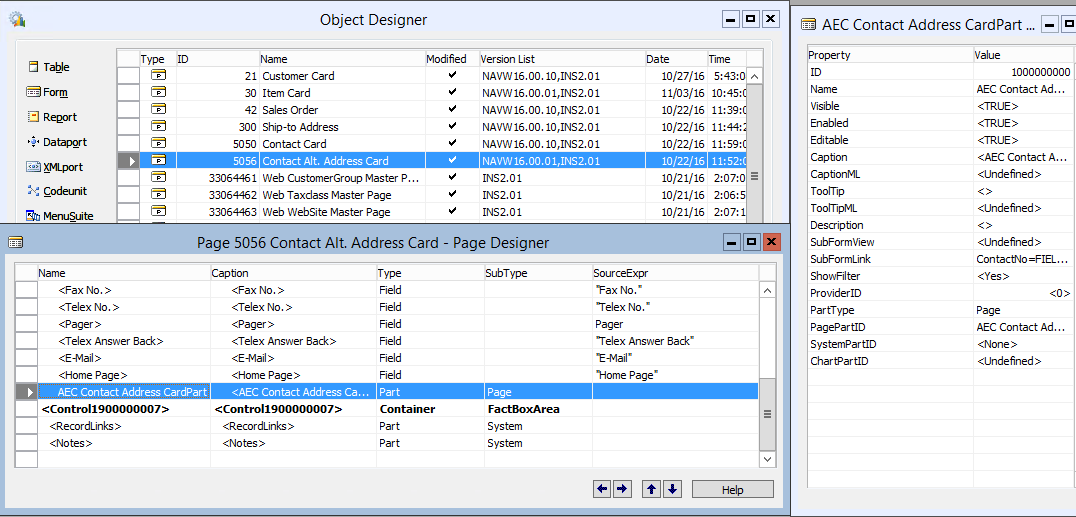Click the page type icon for Customer Card
Image resolution: width=1076 pixels, height=517 pixels.
point(158,76)
